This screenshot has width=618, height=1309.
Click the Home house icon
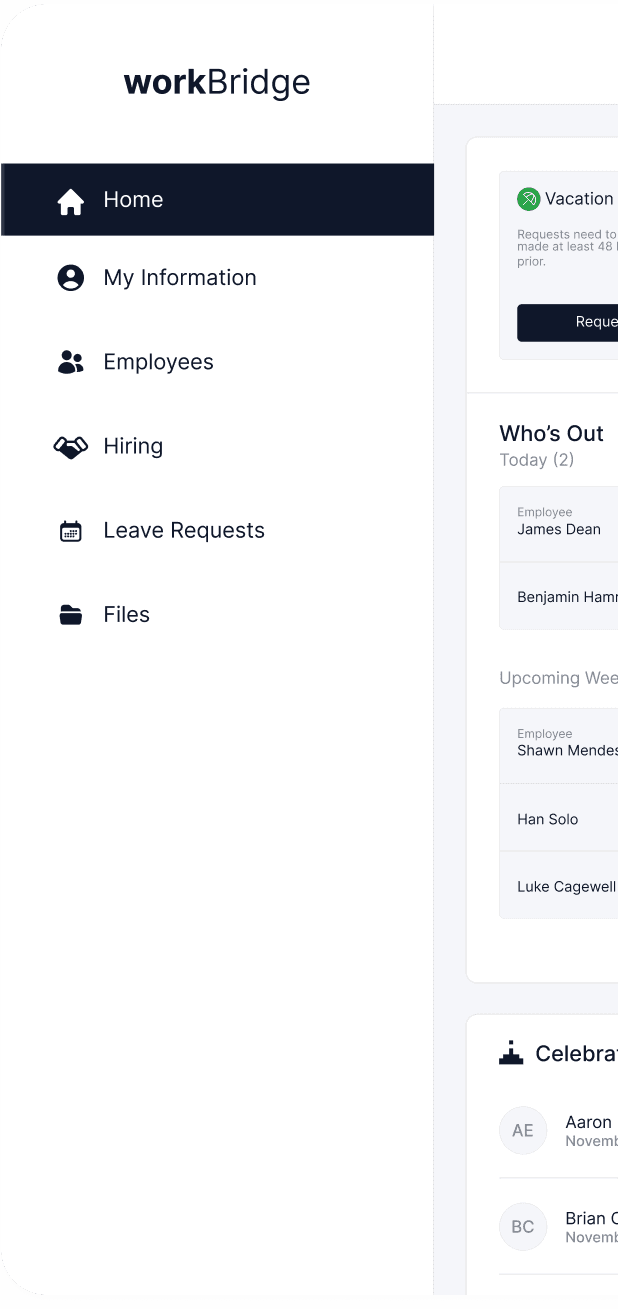(71, 201)
